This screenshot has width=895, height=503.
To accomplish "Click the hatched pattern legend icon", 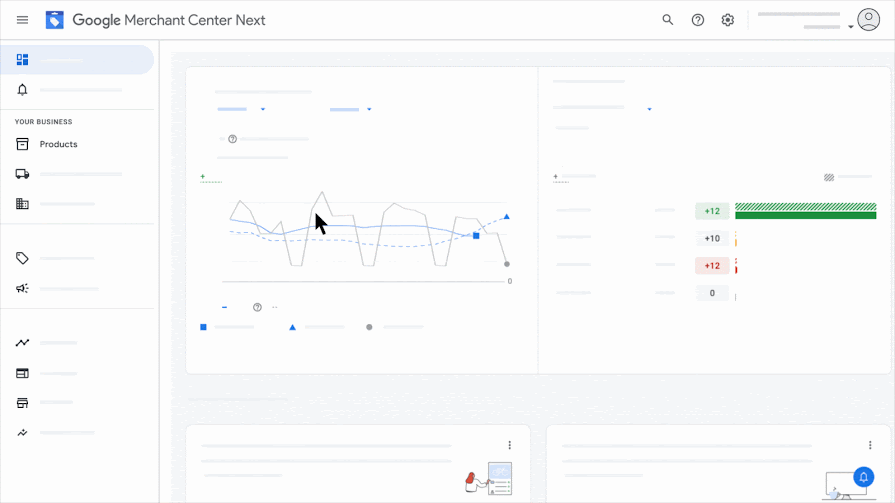I will (x=829, y=178).
